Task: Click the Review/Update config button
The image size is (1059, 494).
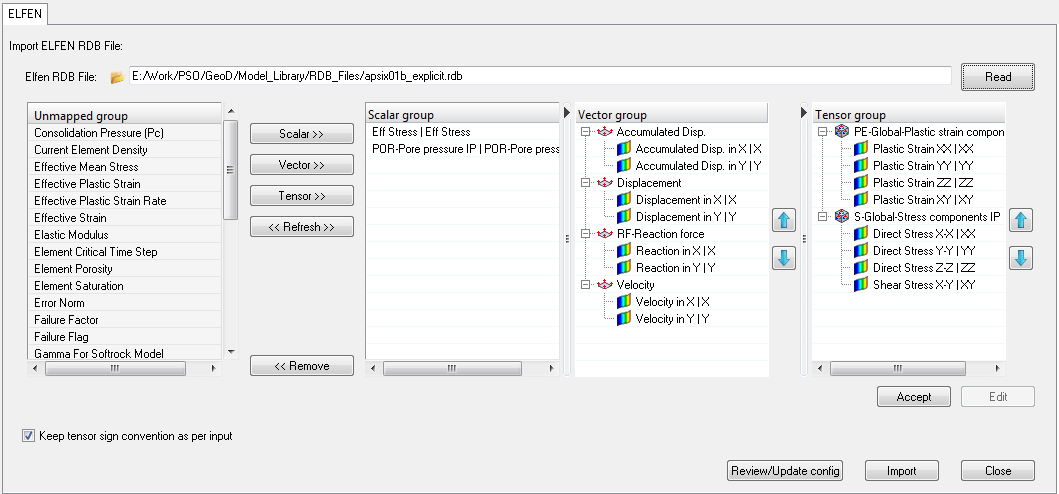Action: point(785,470)
